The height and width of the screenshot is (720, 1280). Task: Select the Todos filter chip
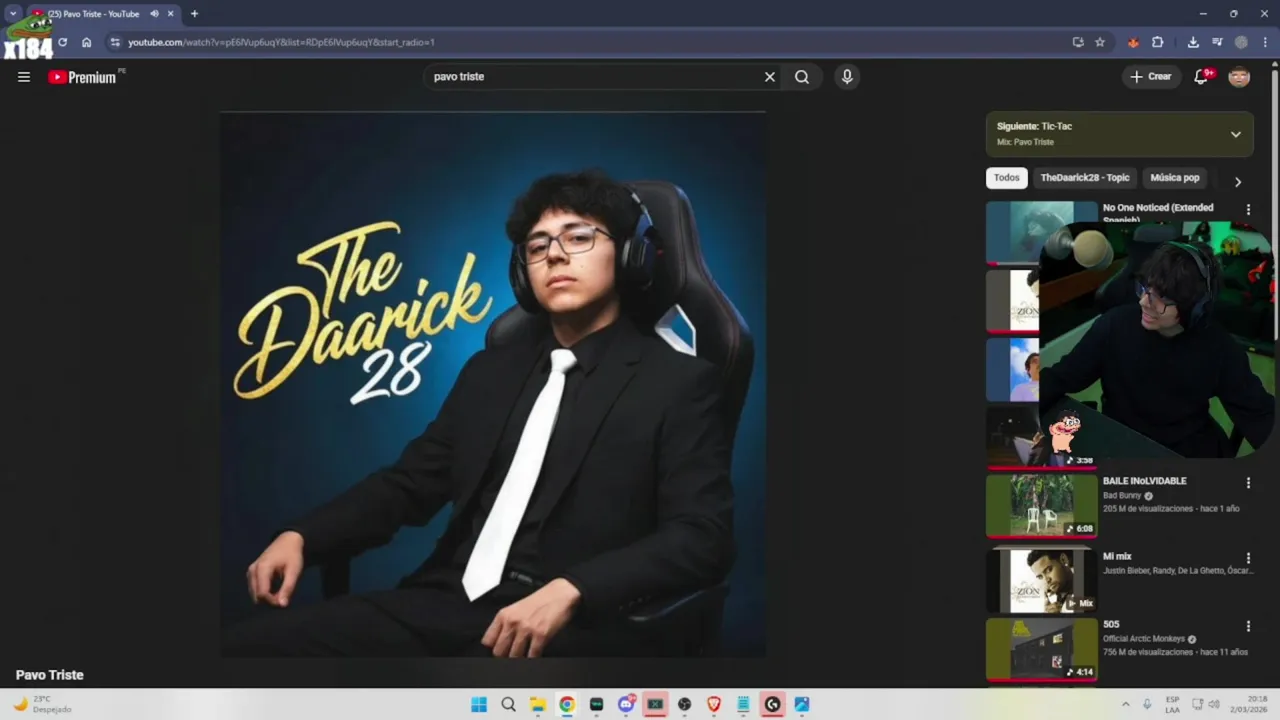coord(1007,178)
